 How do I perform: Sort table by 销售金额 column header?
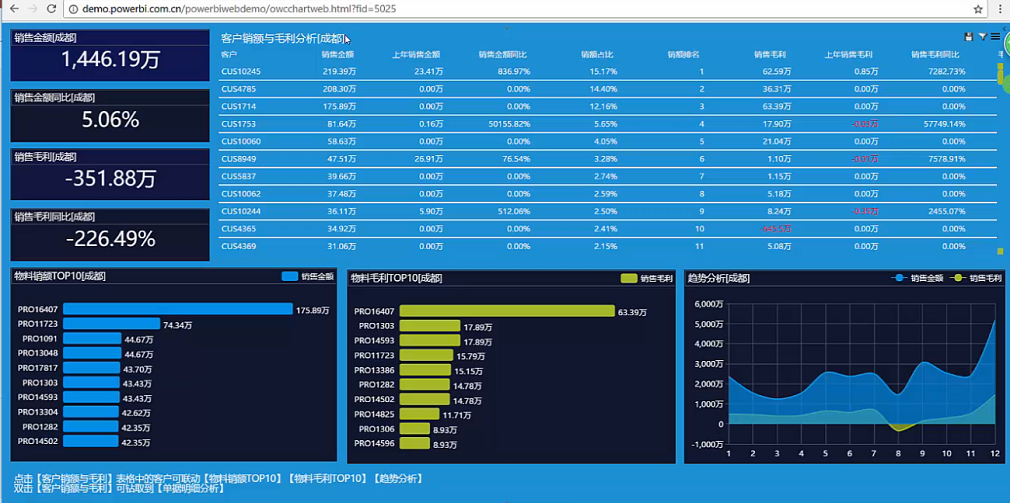click(338, 54)
